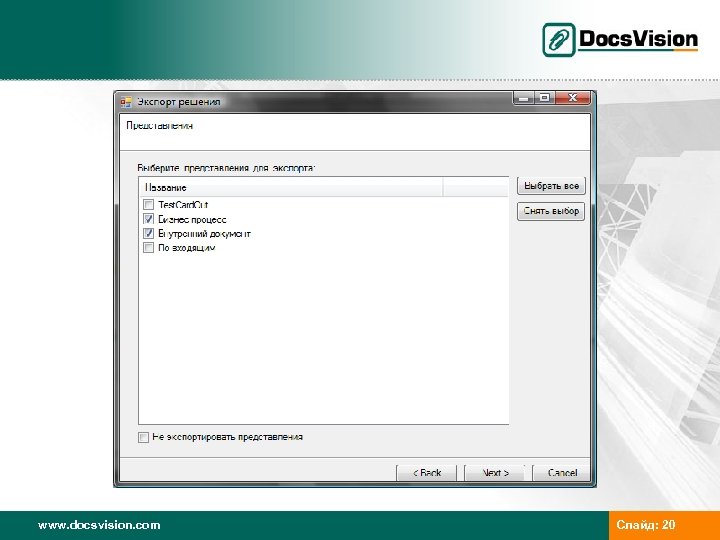
Task: Enable Не экспортировать представления option
Action: (143, 437)
